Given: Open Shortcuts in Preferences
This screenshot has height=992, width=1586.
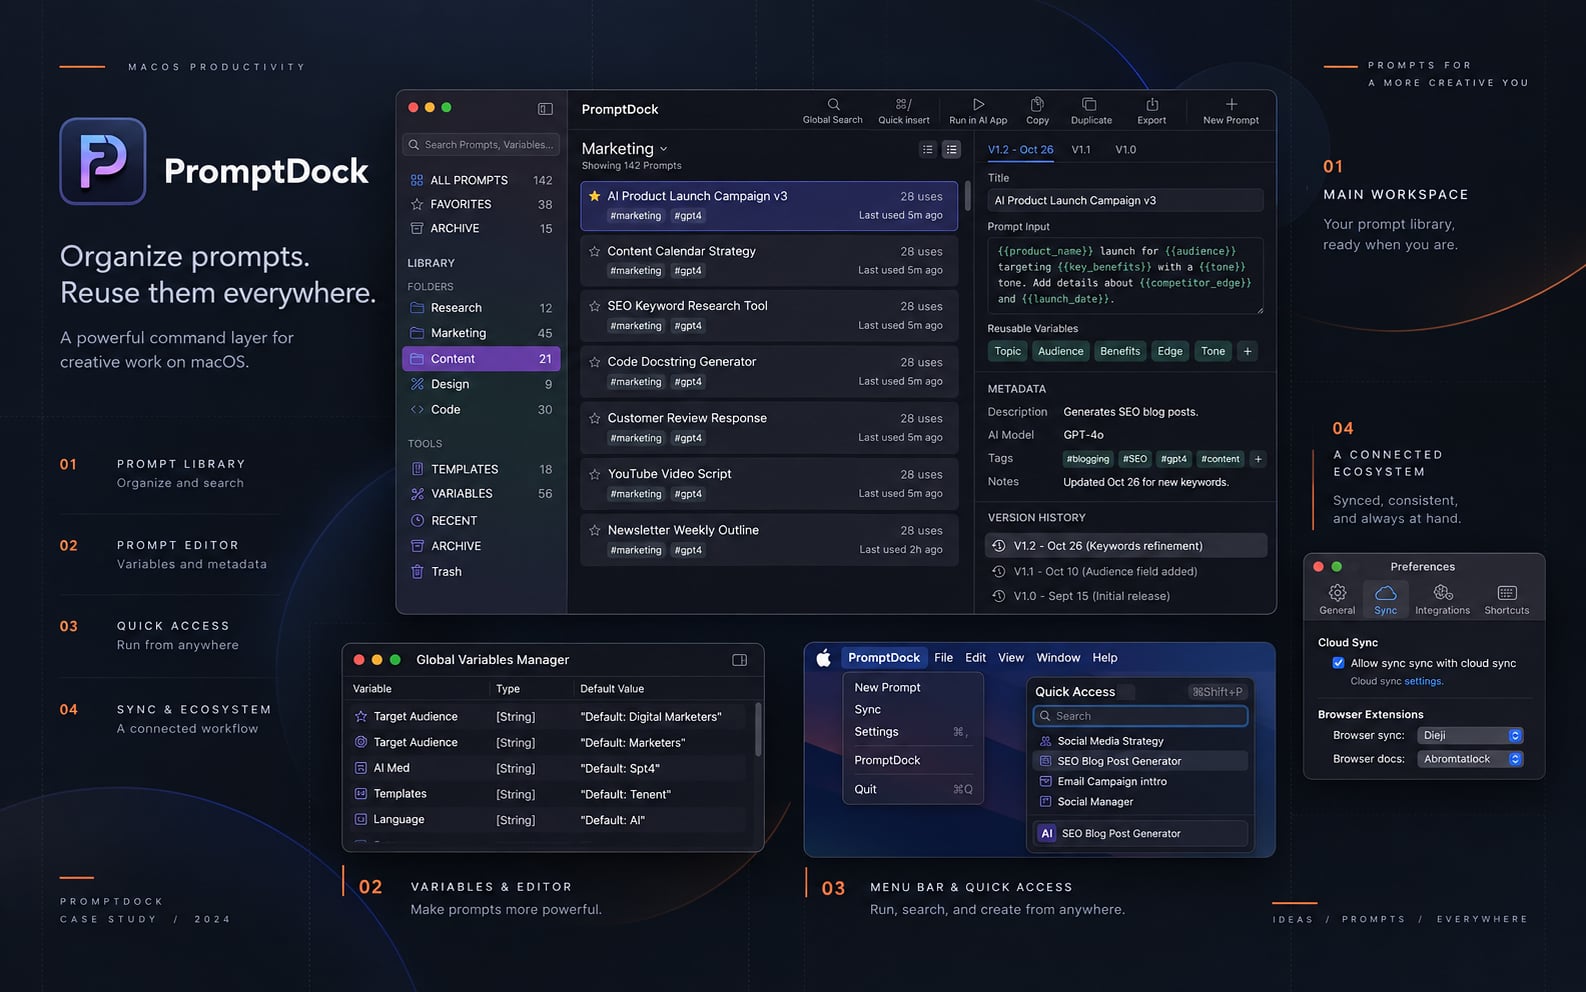Looking at the screenshot, I should tap(1507, 599).
